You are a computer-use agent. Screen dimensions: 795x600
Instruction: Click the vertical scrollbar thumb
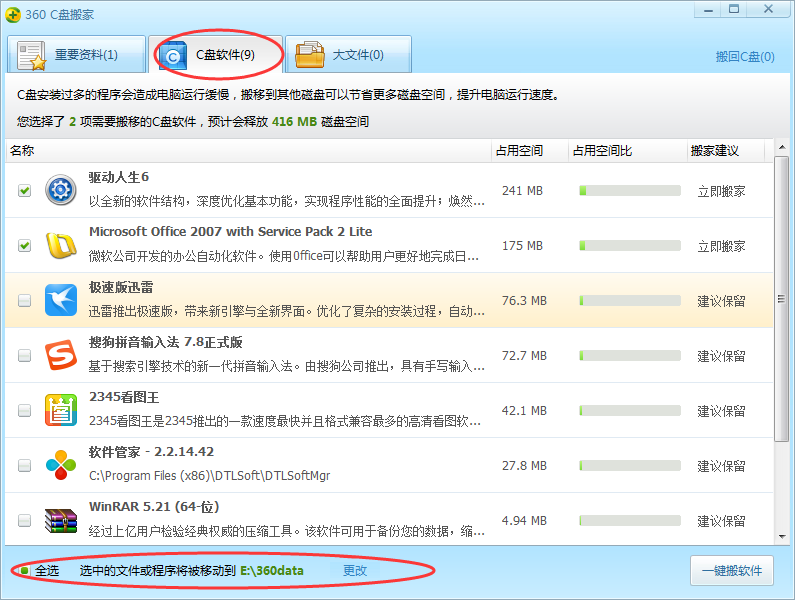[781, 299]
